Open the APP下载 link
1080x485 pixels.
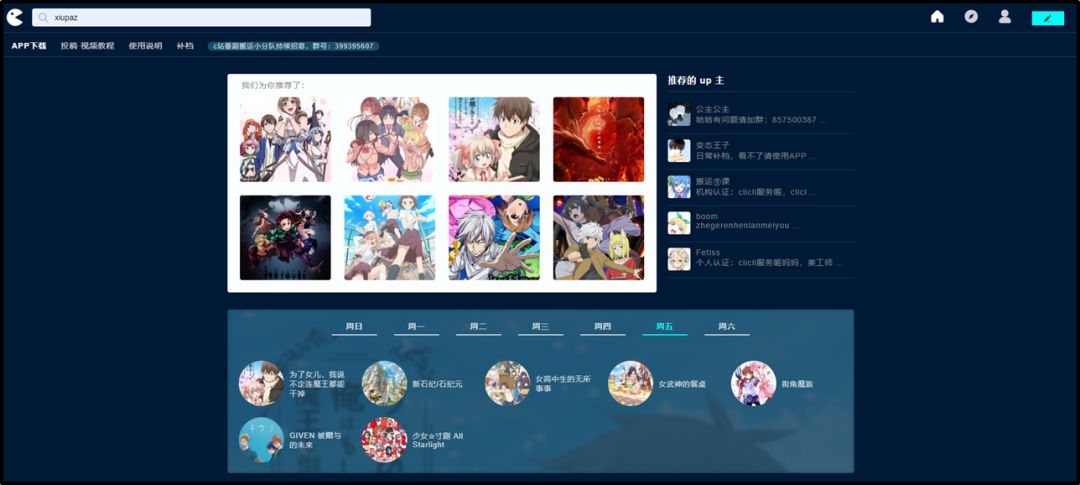[x=29, y=46]
